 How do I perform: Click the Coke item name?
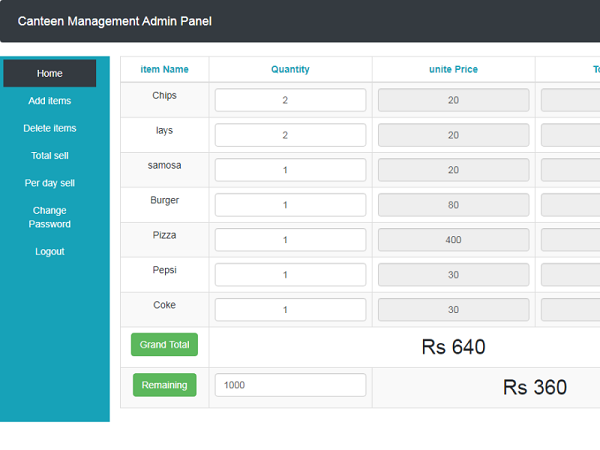165,305
